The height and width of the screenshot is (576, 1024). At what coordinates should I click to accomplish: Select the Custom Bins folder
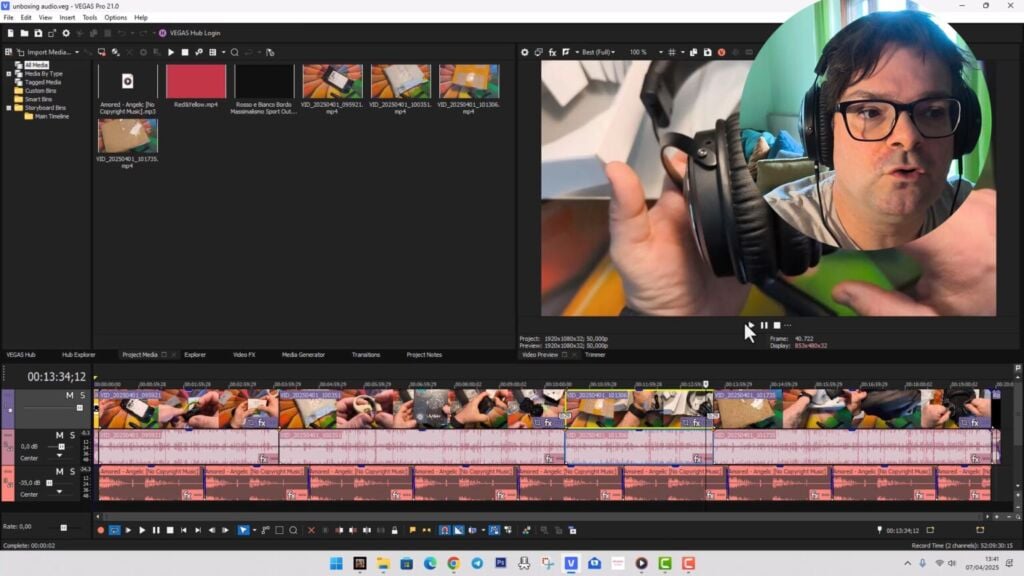40,91
